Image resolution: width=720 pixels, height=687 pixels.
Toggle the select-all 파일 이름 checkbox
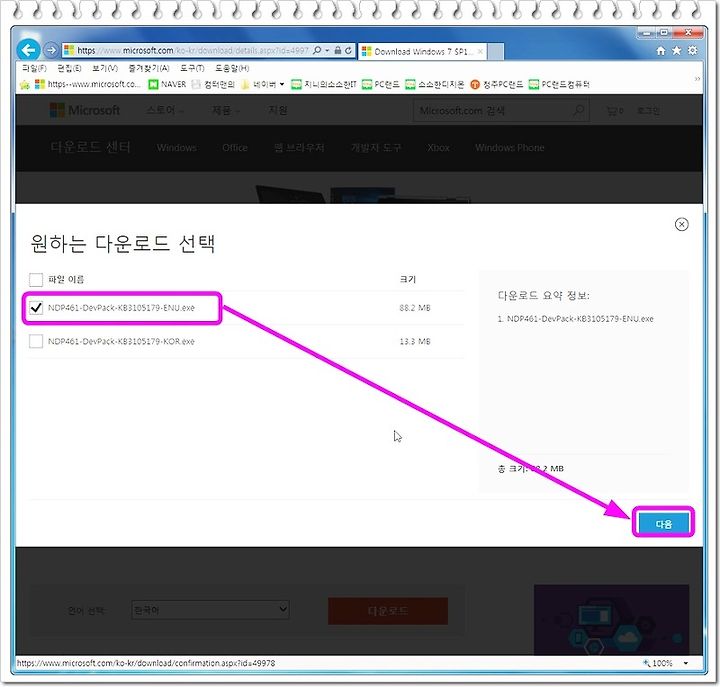tap(36, 279)
